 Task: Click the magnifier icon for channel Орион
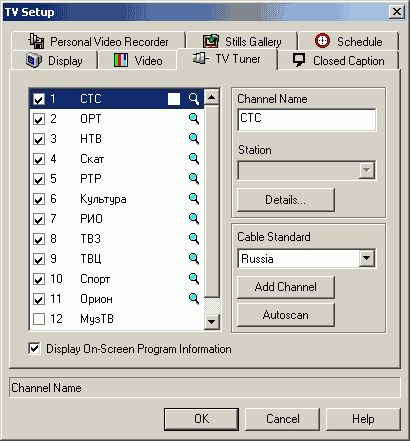[x=194, y=299]
